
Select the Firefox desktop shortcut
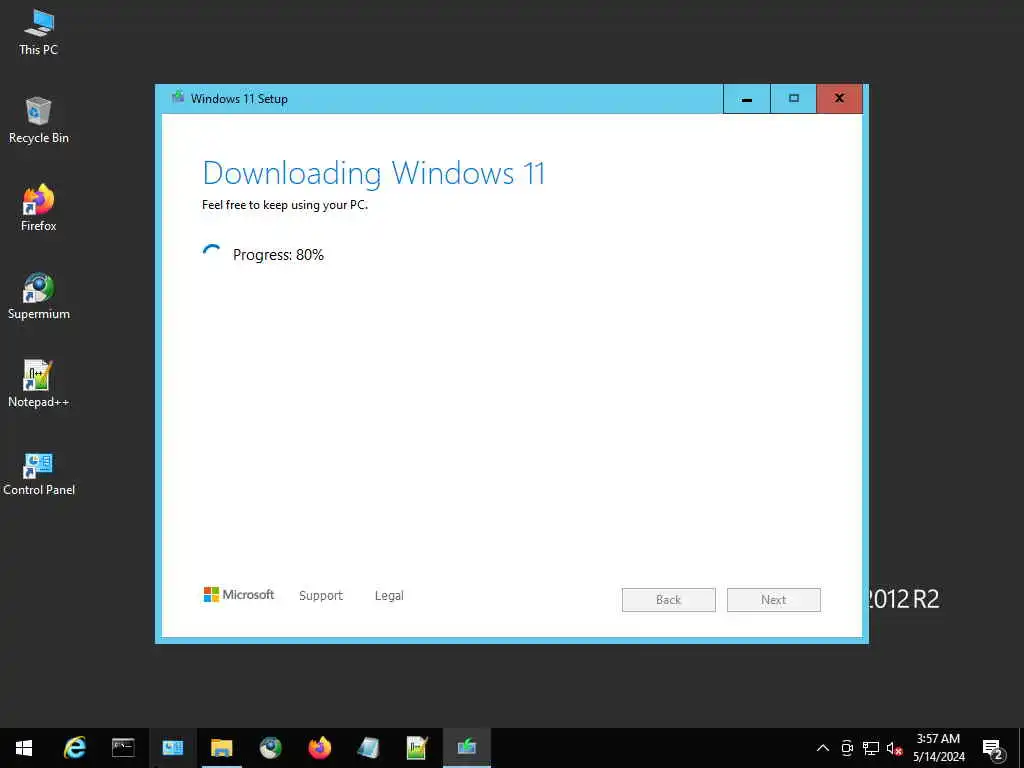[x=39, y=208]
